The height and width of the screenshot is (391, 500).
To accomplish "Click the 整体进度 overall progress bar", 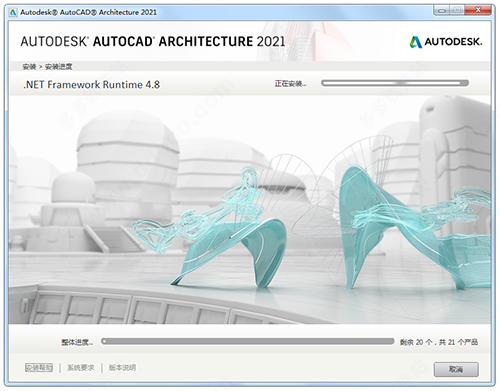I will 248,341.
